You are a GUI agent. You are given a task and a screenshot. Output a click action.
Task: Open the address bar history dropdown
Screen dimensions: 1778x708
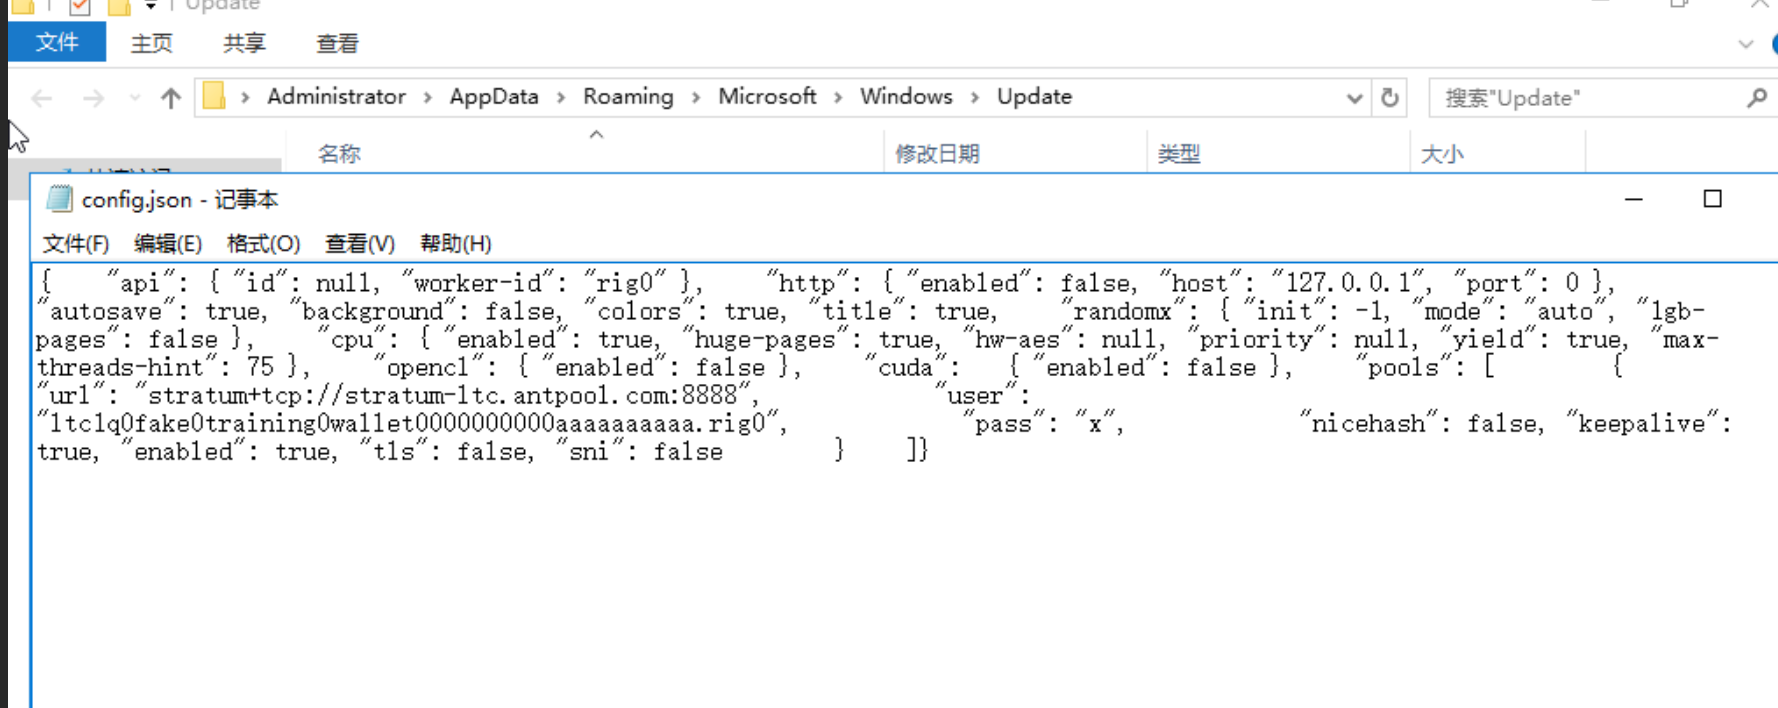(1354, 98)
